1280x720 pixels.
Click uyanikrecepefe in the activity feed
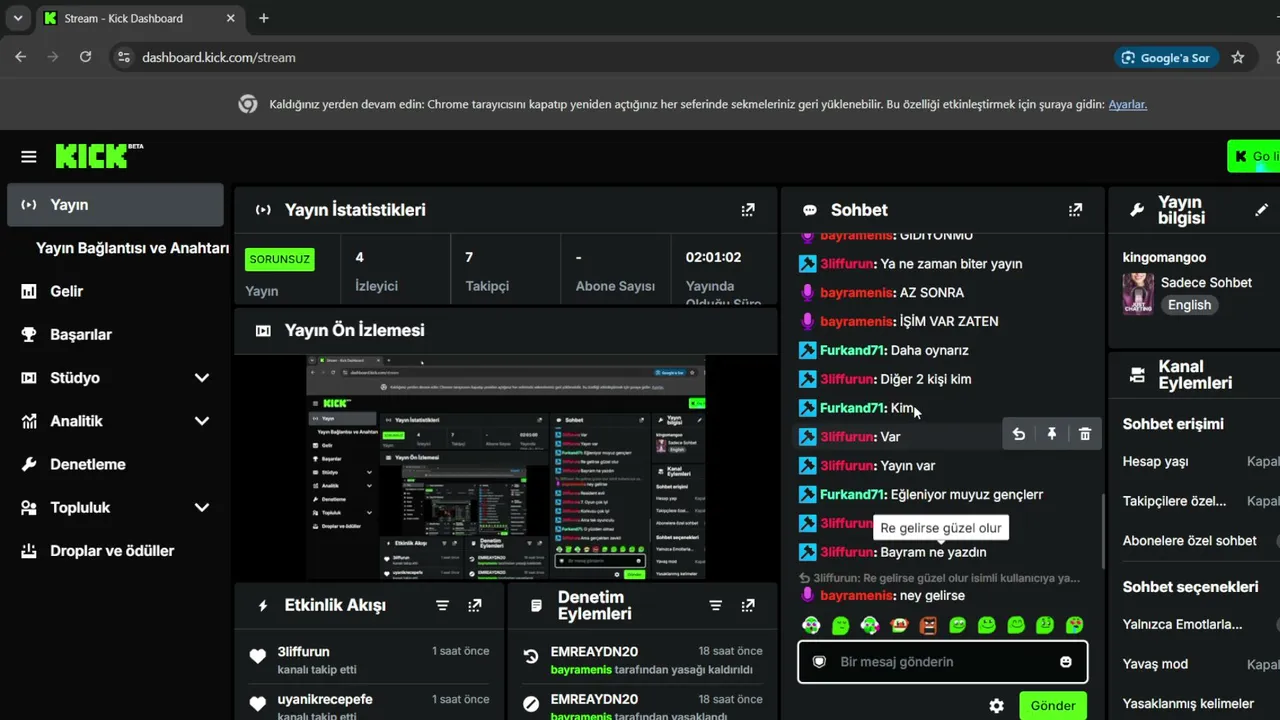click(x=325, y=700)
